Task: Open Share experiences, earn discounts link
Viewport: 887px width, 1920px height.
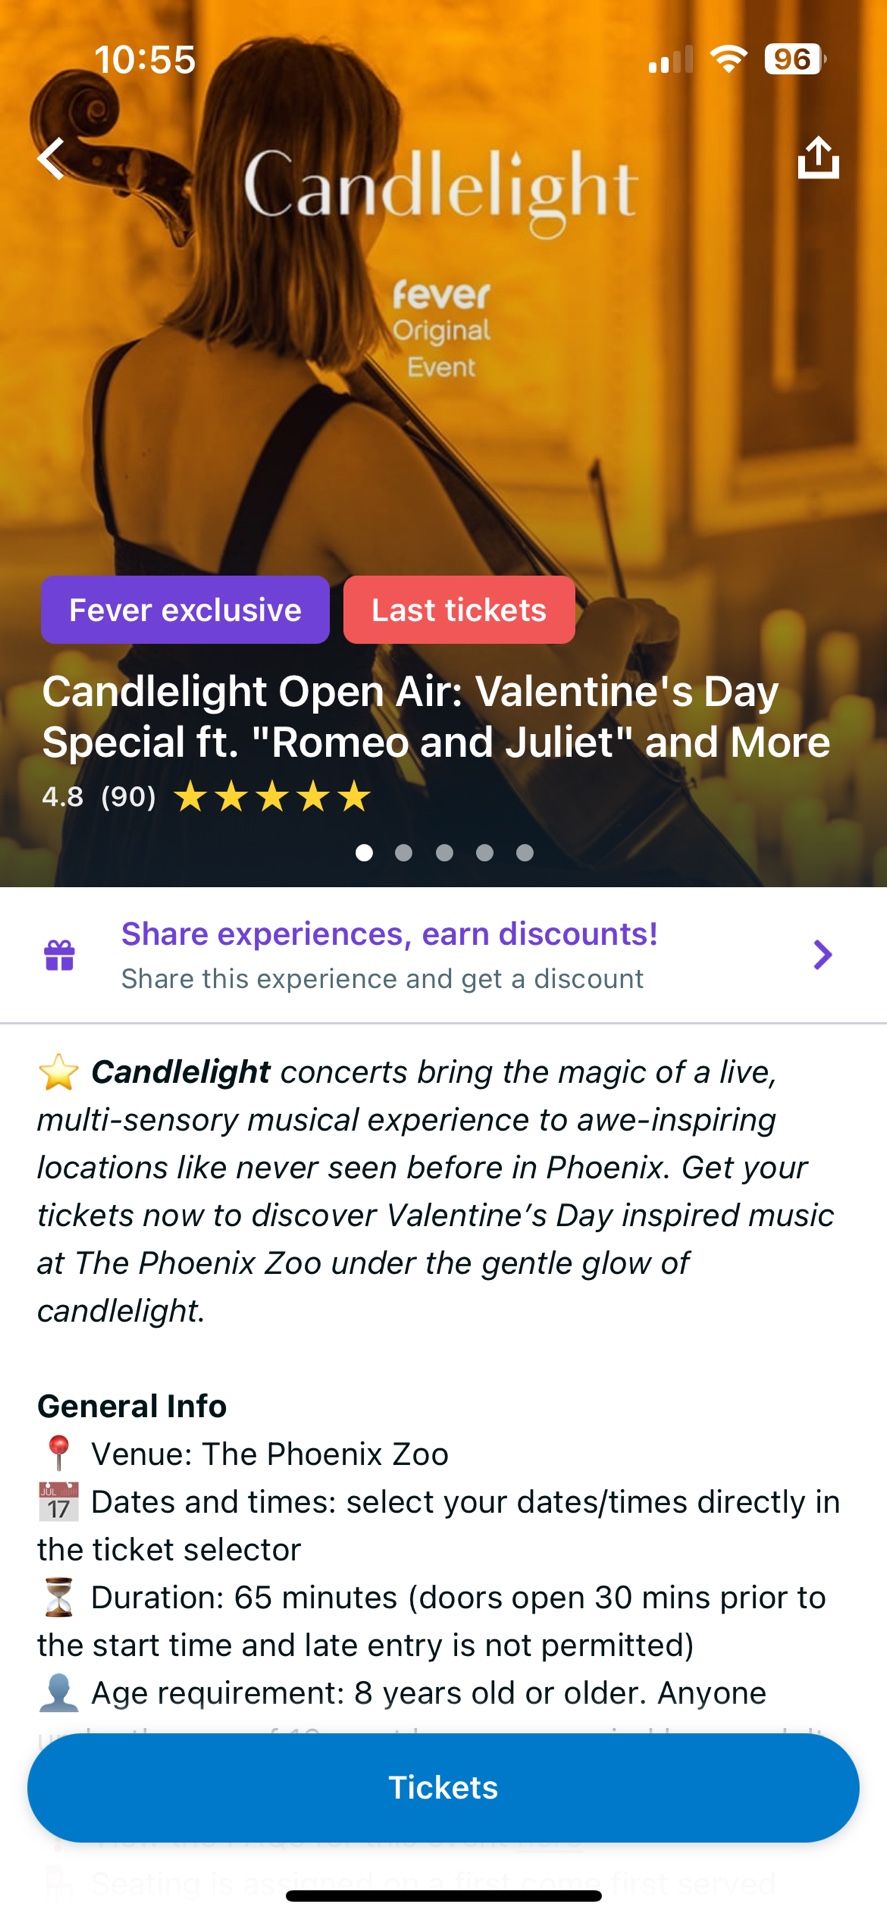Action: (x=389, y=934)
